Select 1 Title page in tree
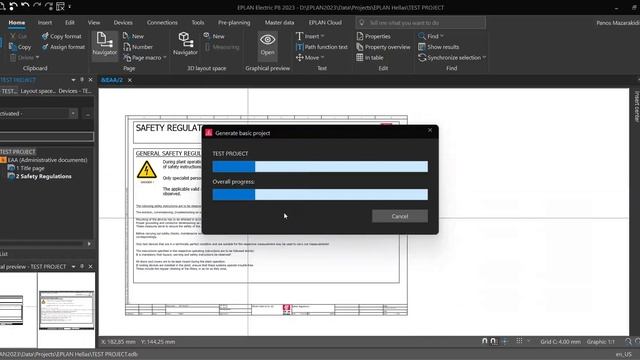This screenshot has width=640, height=360. 30,168
